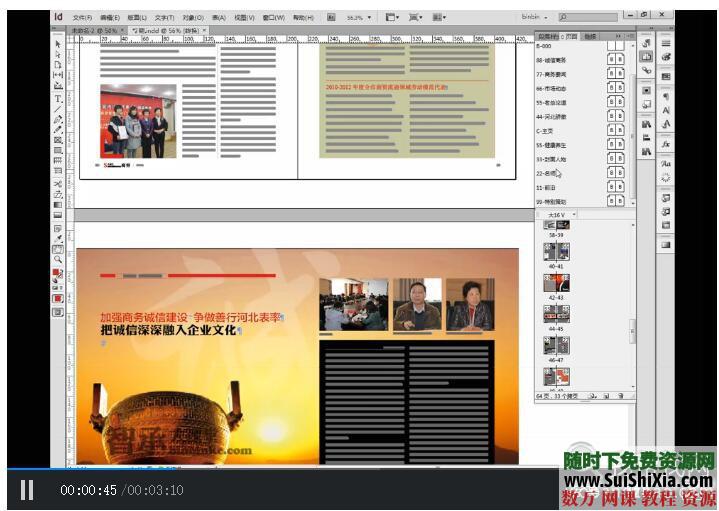Select the Zoom magnifier tool
The width and height of the screenshot is (719, 511).
[x=58, y=260]
